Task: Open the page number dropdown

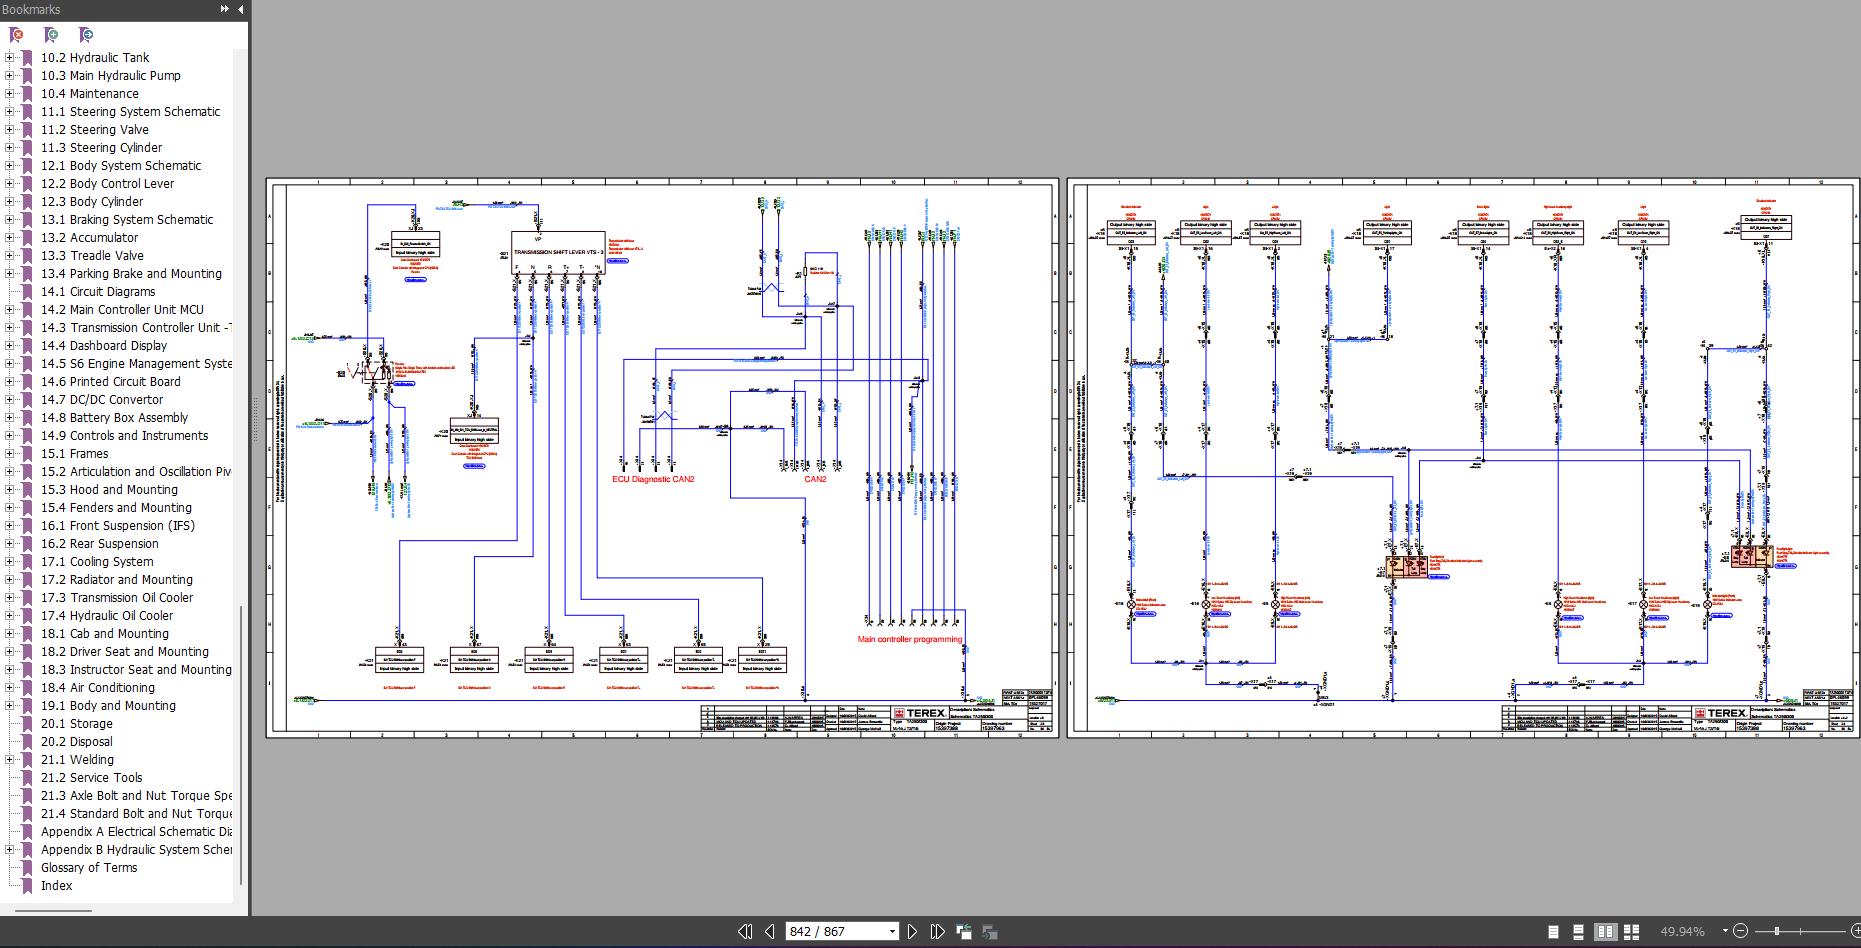Action: [892, 931]
